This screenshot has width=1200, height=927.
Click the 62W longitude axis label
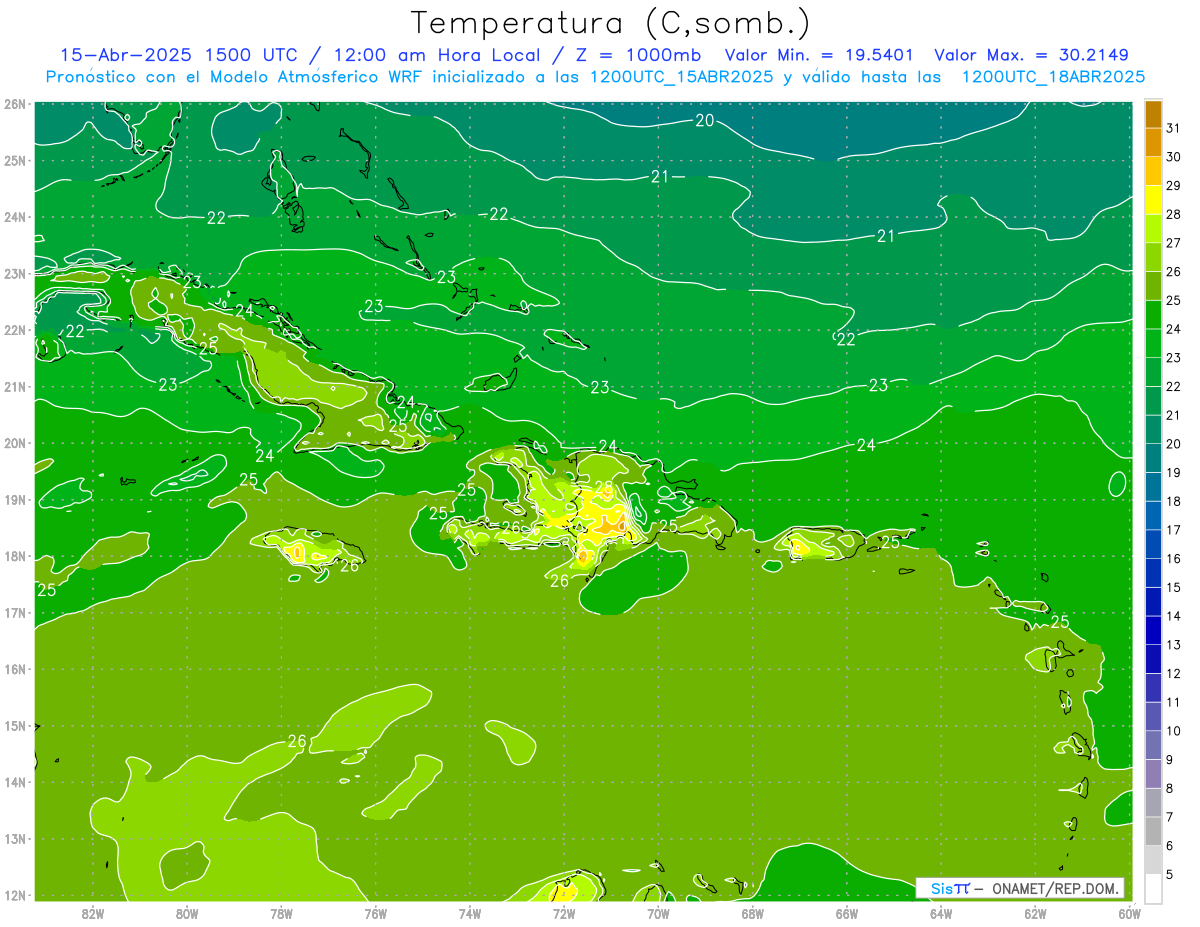coord(1035,913)
